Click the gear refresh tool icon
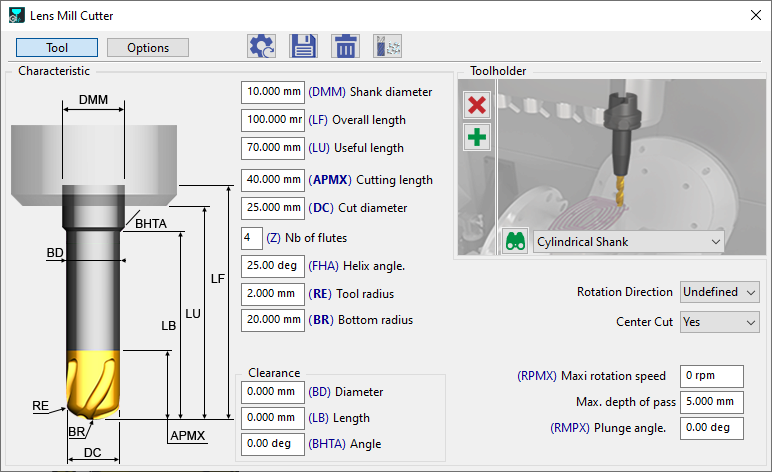Image resolution: width=772 pixels, height=472 pixels. click(x=262, y=46)
